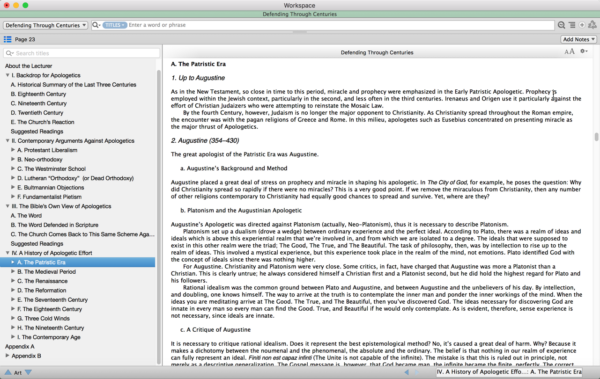Collapse II. Contemporary Arguments Against Apologetics

pyautogui.click(x=7, y=140)
